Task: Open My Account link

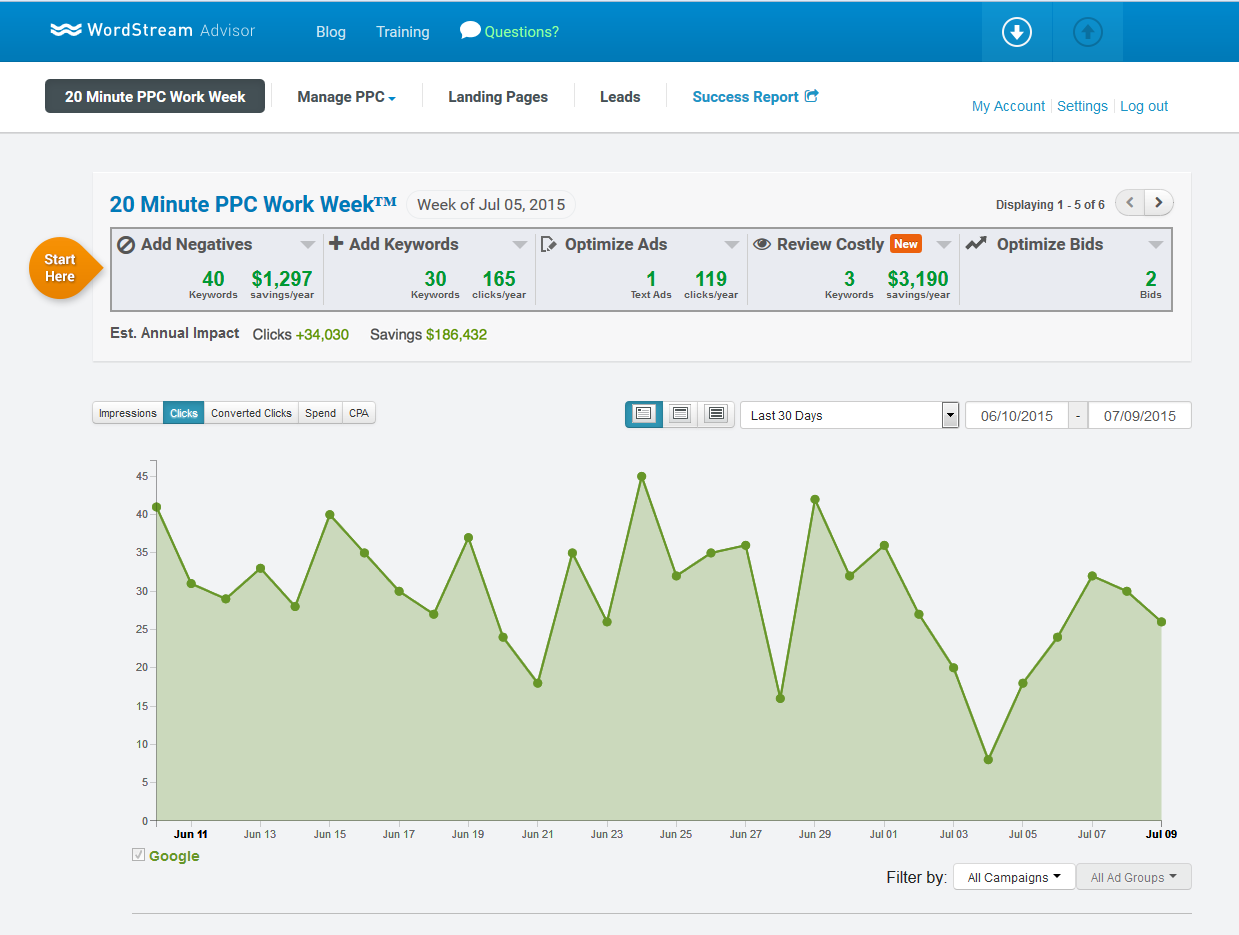Action: pyautogui.click(x=1008, y=106)
